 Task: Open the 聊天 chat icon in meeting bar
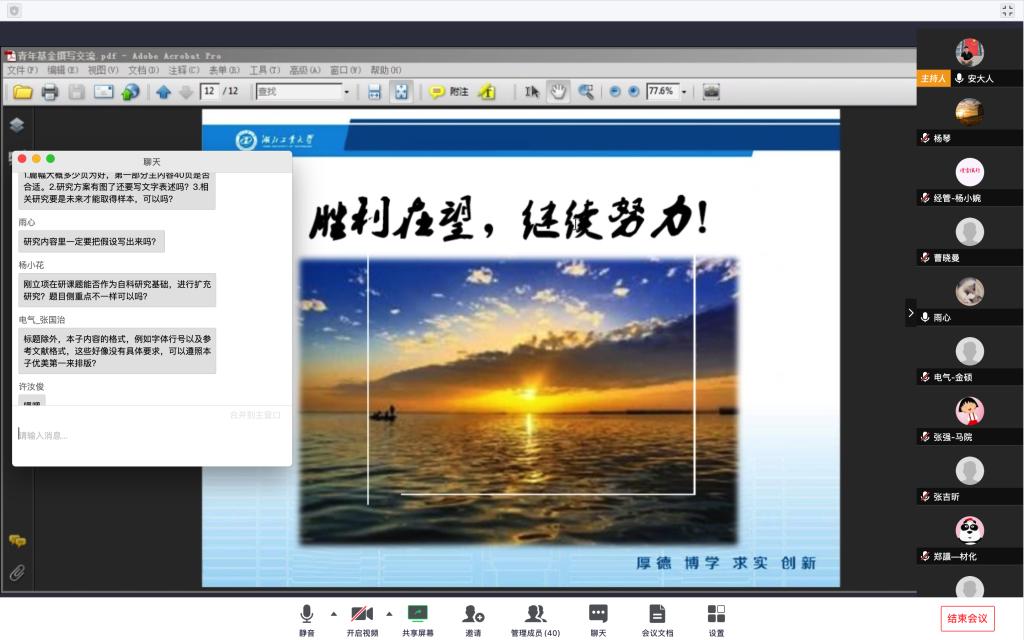point(598,619)
